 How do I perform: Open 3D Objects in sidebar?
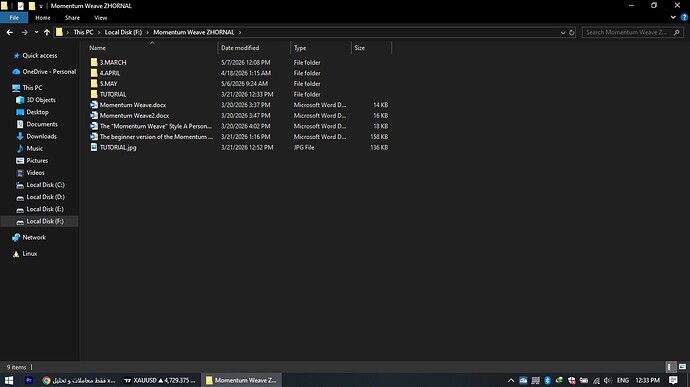click(x=41, y=100)
